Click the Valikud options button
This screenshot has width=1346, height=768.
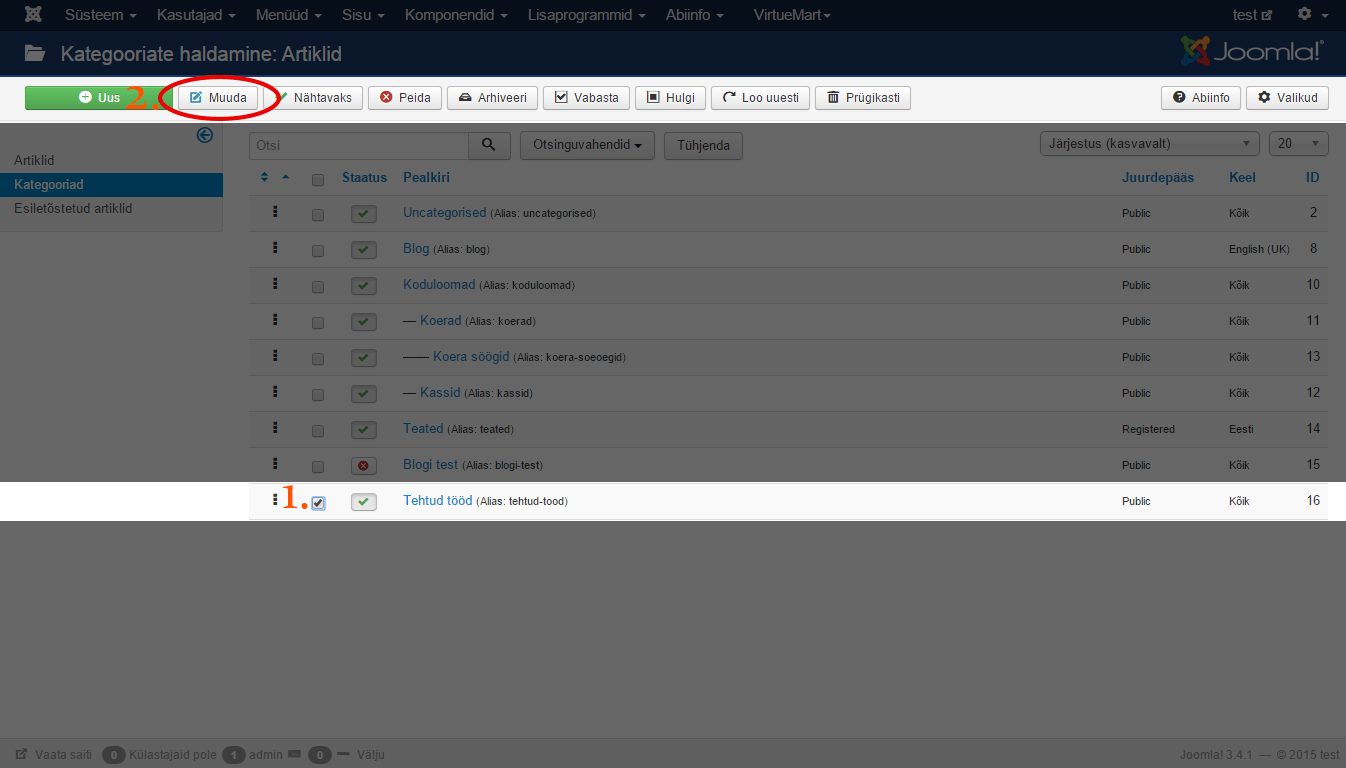pos(1287,98)
